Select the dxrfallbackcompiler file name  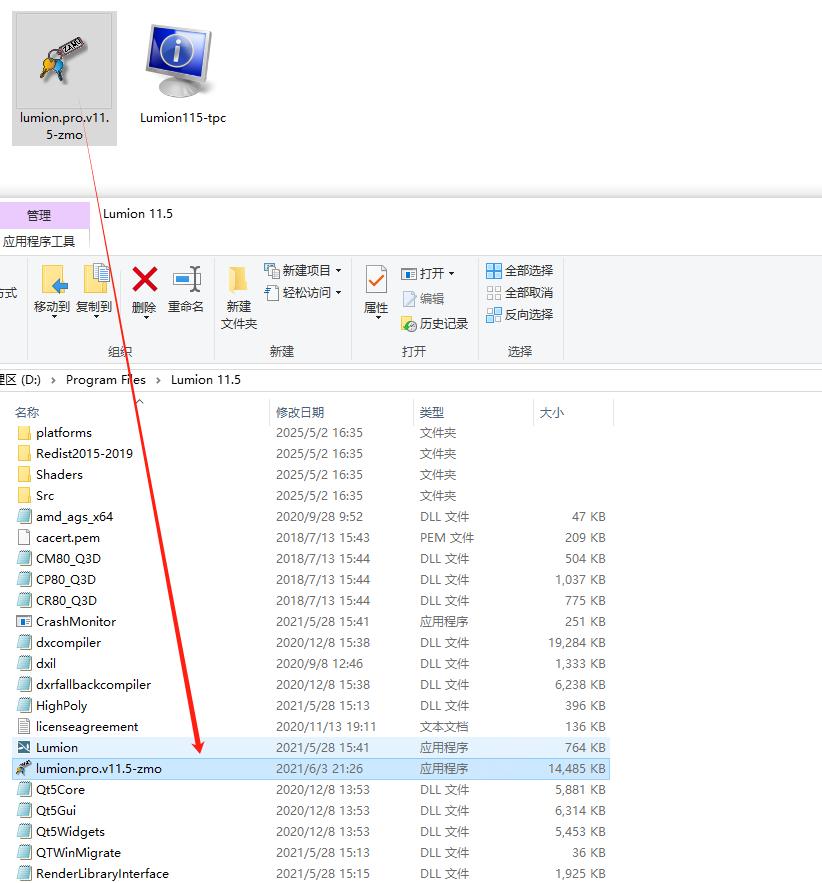tap(93, 685)
